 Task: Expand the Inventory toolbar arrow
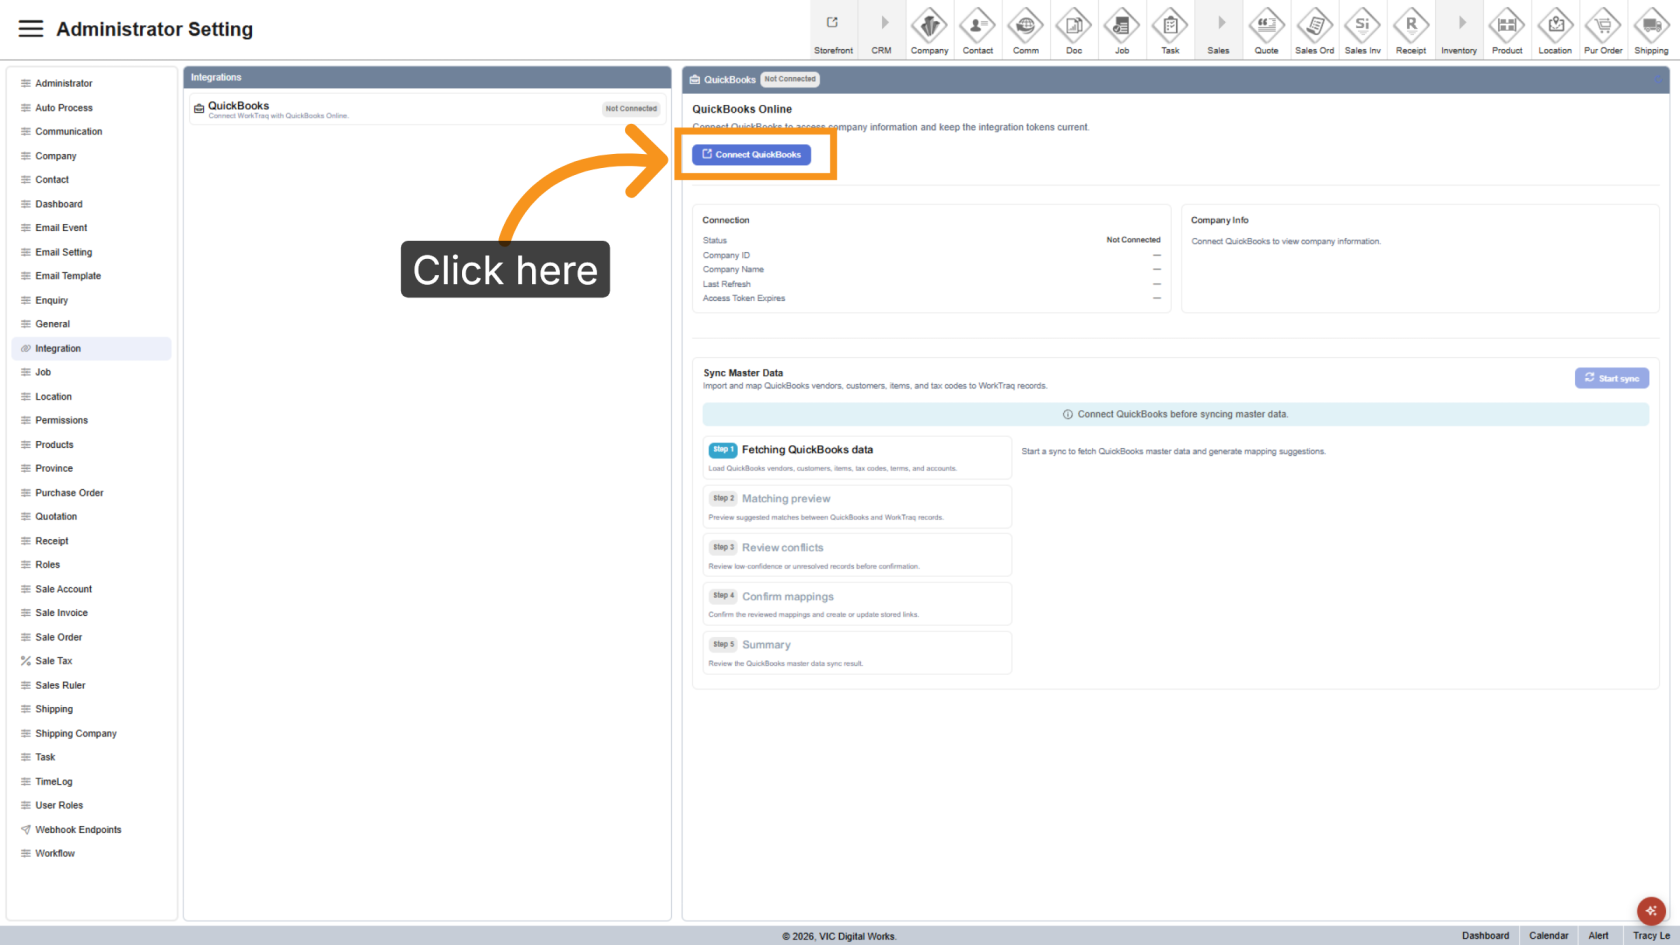[1459, 30]
